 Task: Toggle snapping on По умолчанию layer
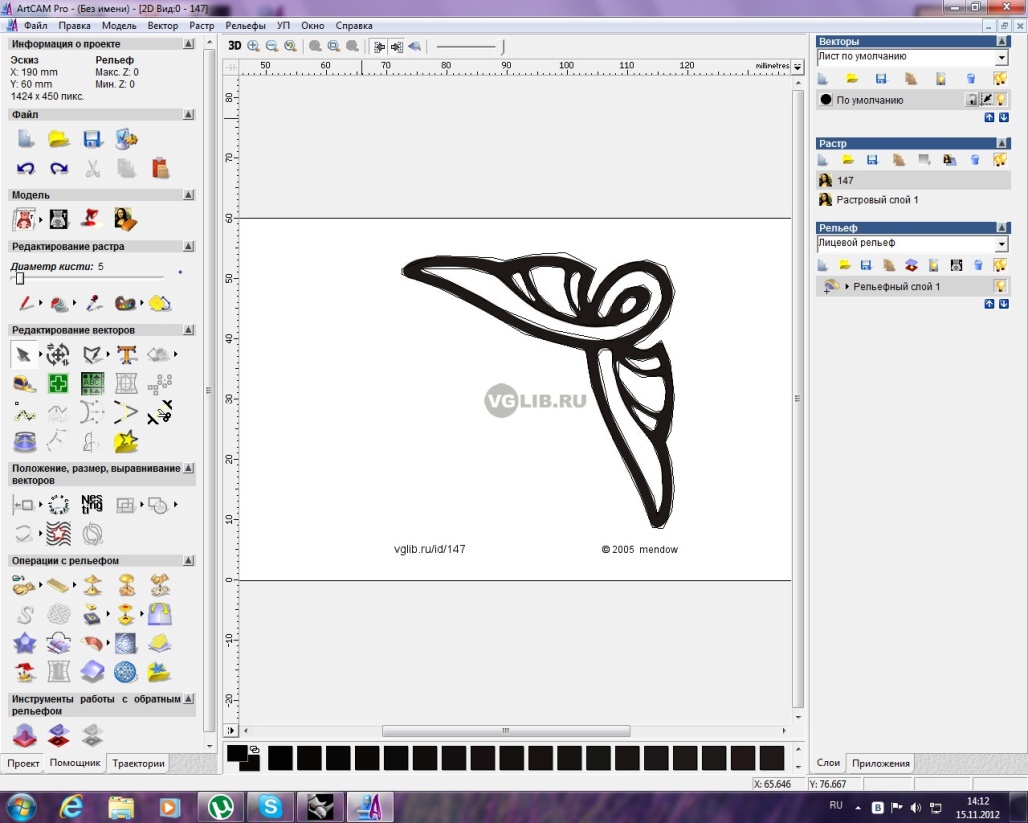[x=987, y=100]
